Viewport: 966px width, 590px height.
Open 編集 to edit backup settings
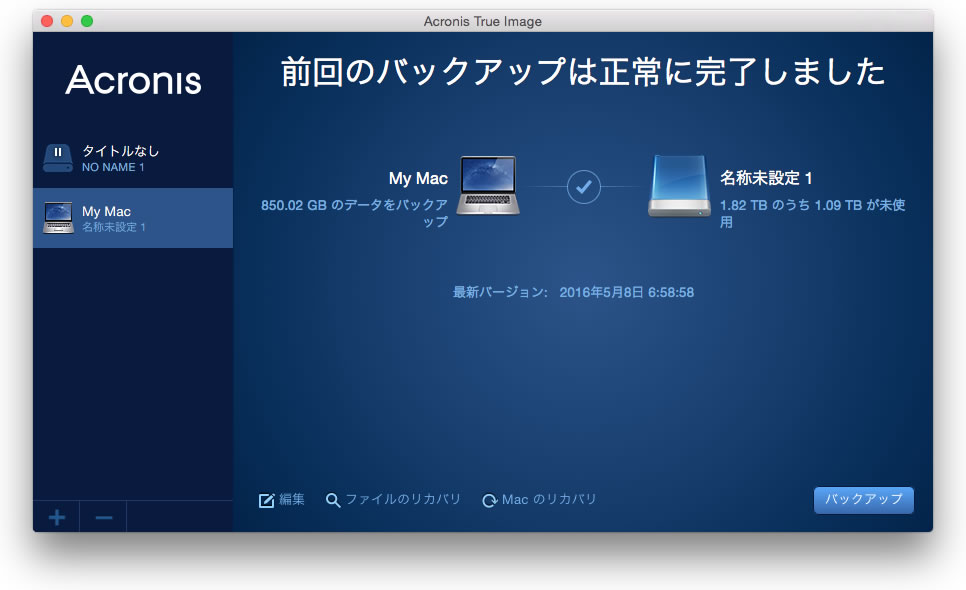point(282,499)
